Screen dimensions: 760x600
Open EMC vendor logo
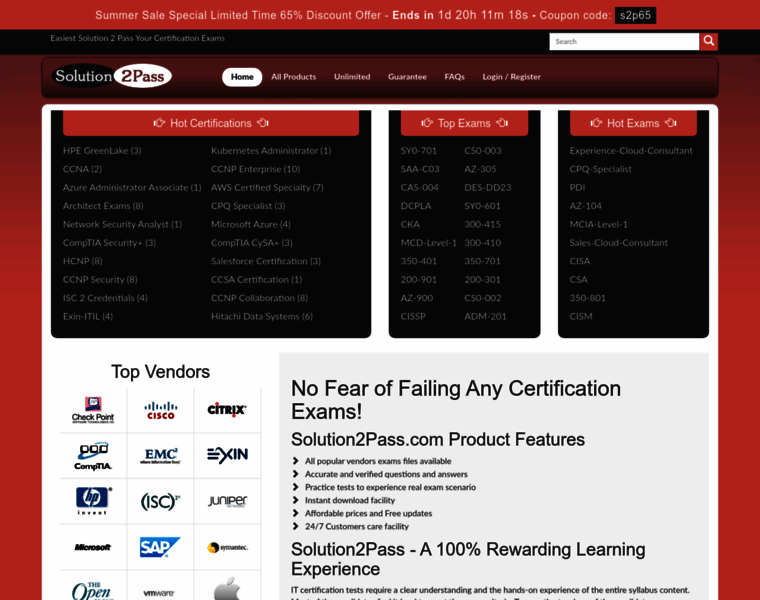pyautogui.click(x=160, y=456)
